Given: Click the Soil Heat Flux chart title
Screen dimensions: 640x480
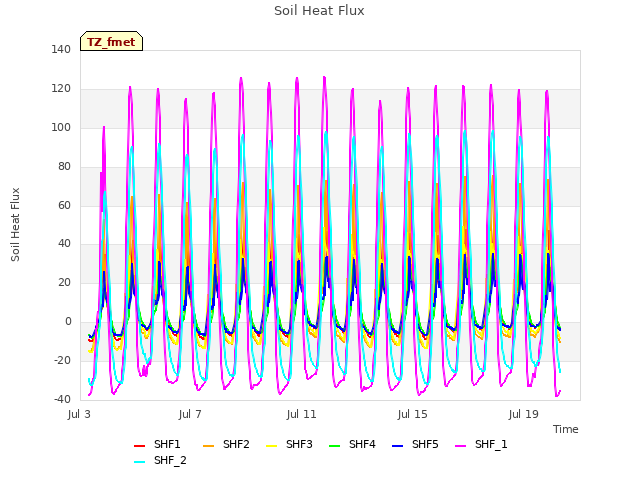Looking at the screenshot, I should [319, 11].
